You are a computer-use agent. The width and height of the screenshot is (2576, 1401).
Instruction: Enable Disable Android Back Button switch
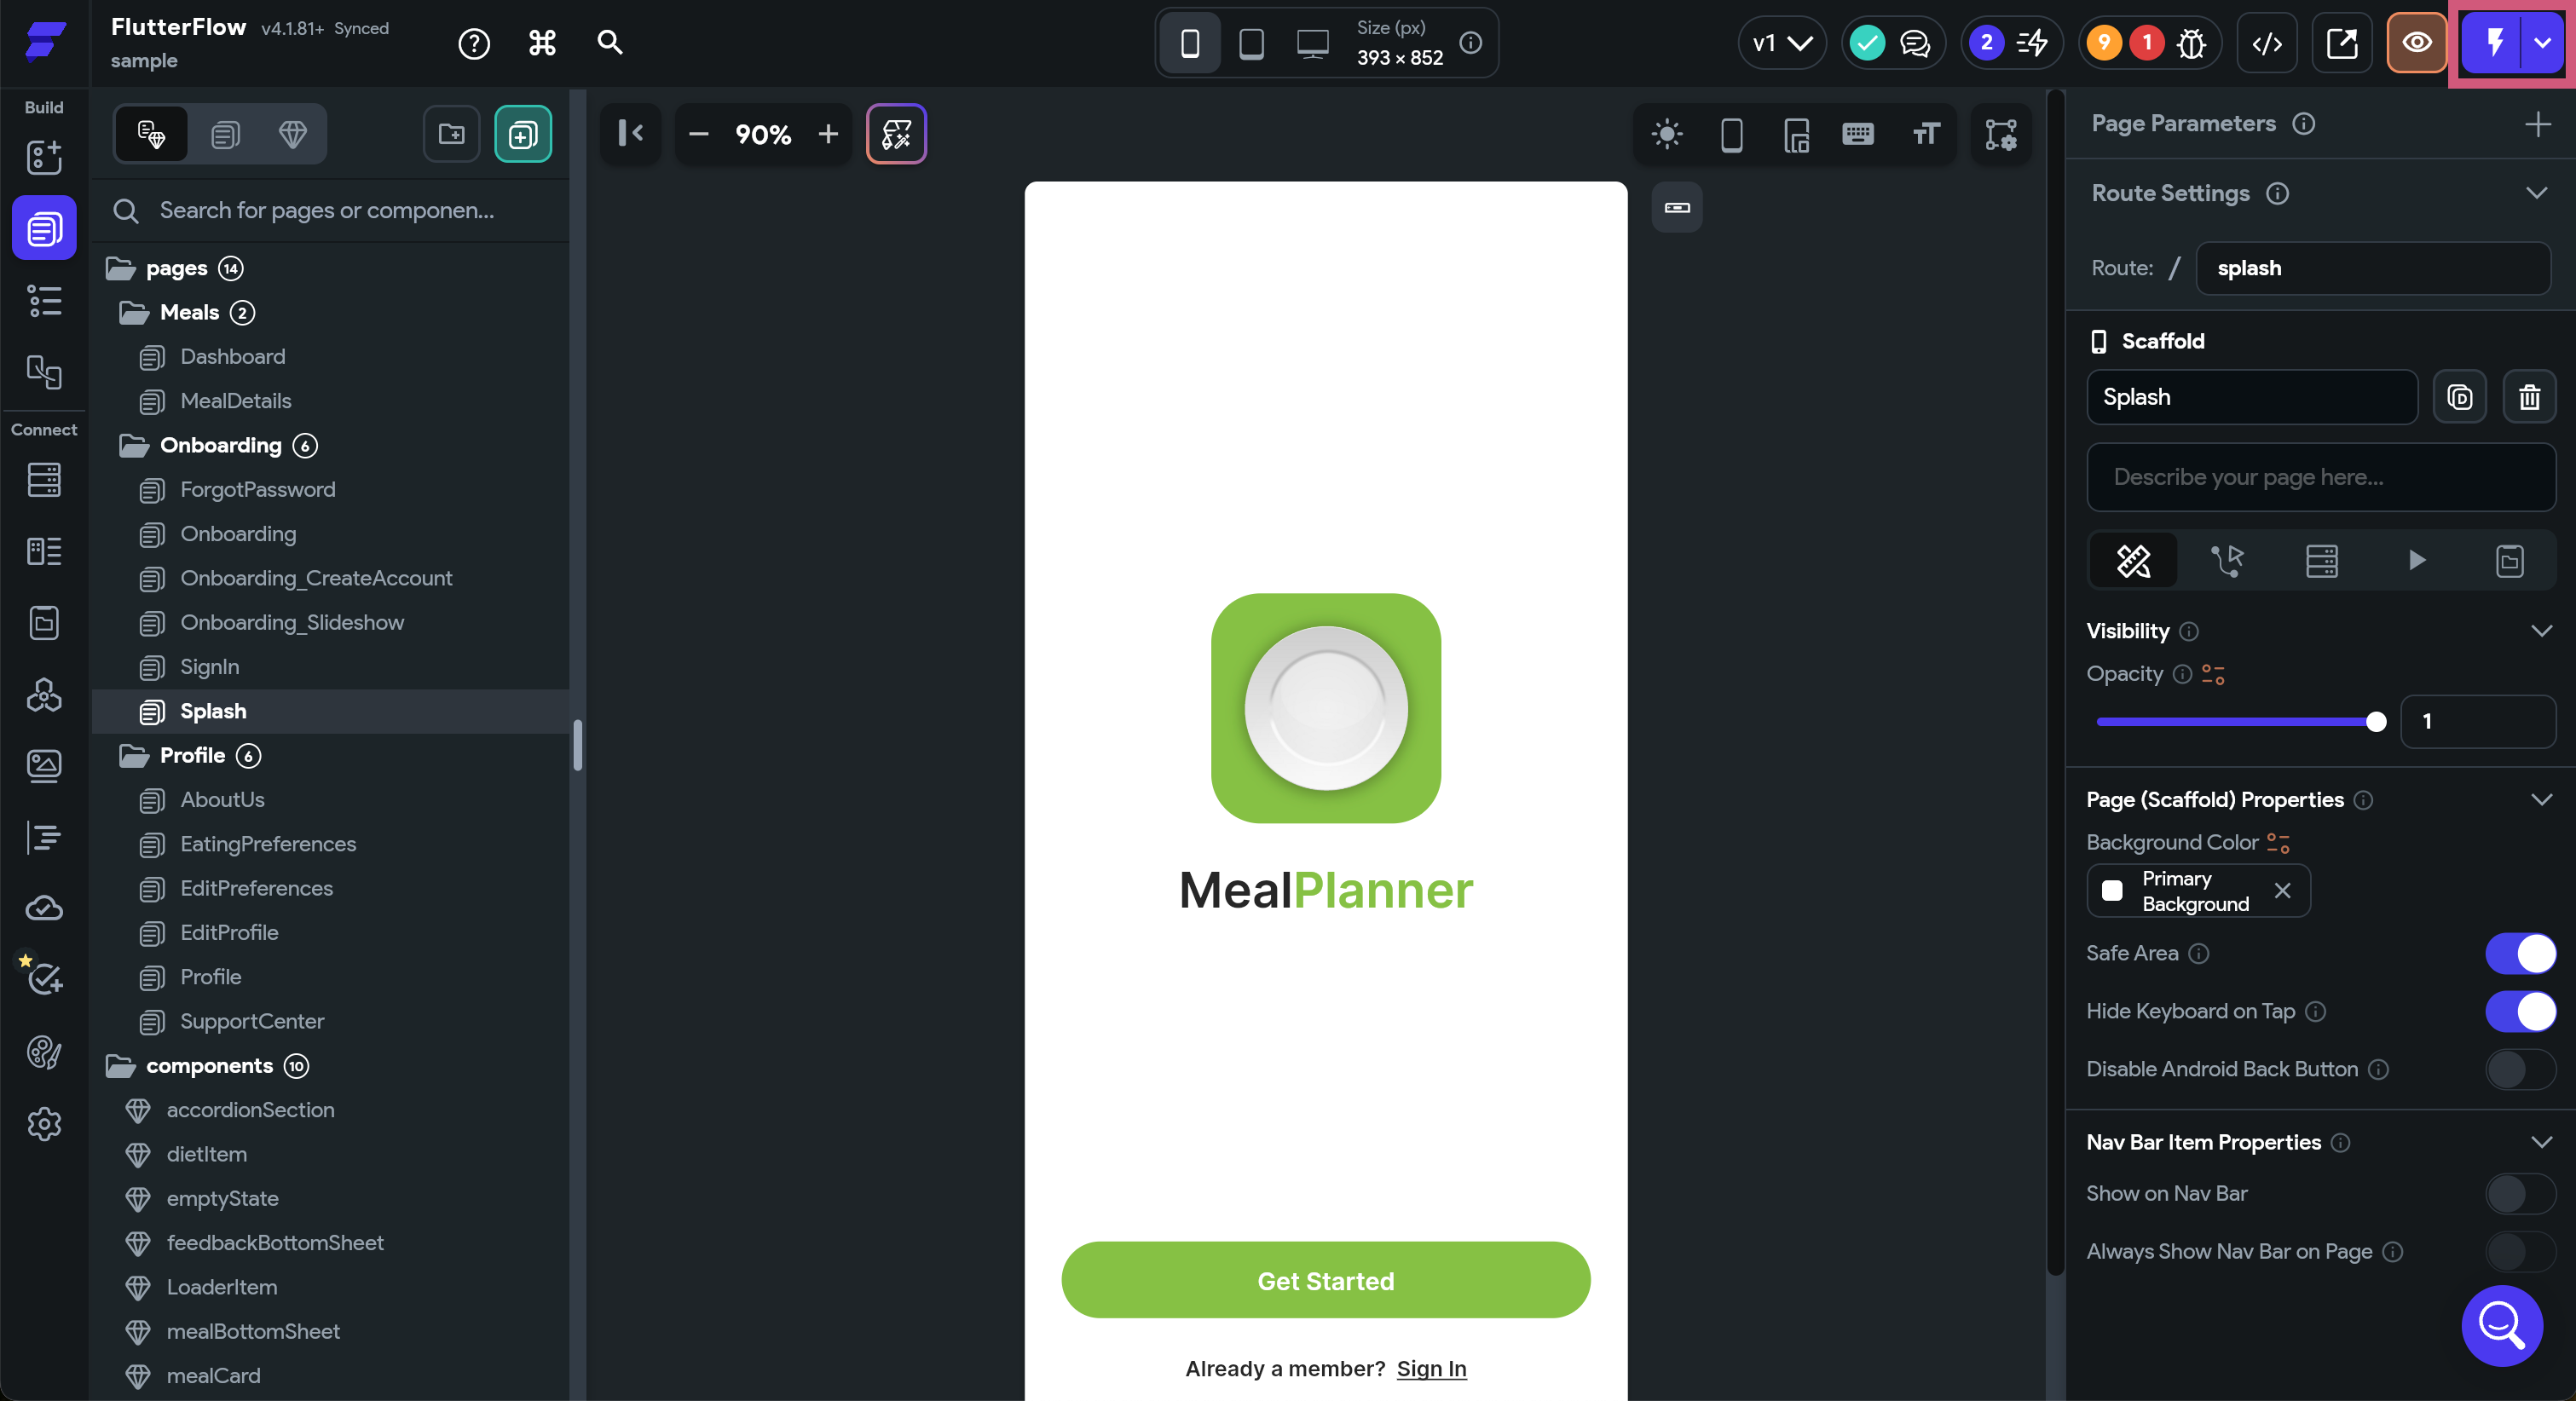click(x=2520, y=1069)
